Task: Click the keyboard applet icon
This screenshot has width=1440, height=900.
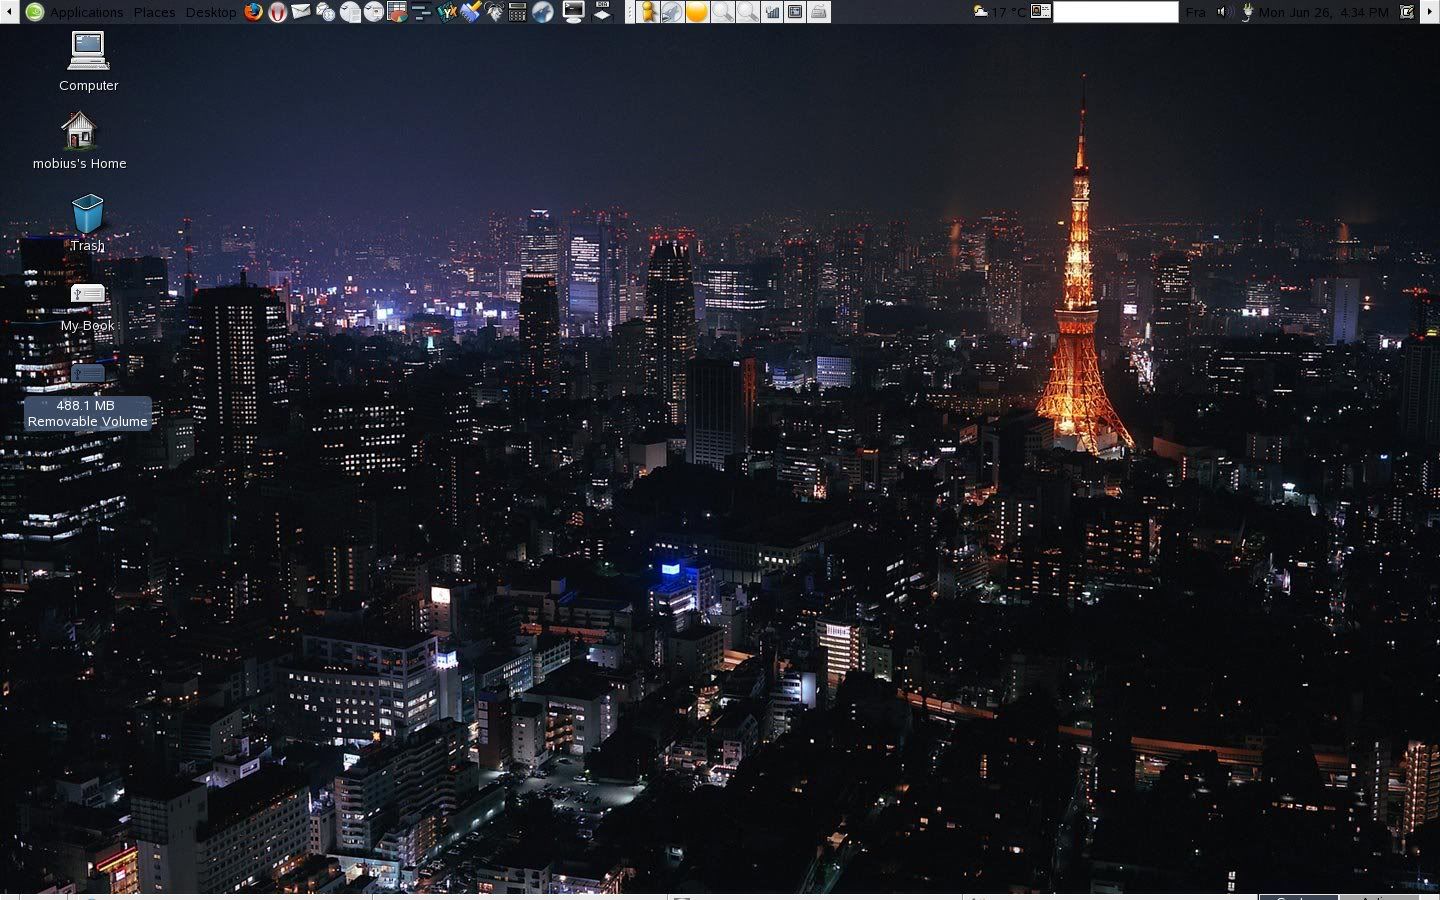Action: tap(820, 12)
